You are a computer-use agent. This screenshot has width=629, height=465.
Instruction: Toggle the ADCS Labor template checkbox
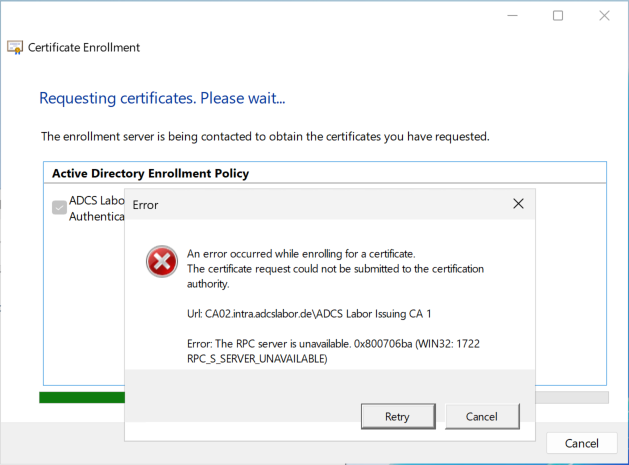tap(59, 208)
